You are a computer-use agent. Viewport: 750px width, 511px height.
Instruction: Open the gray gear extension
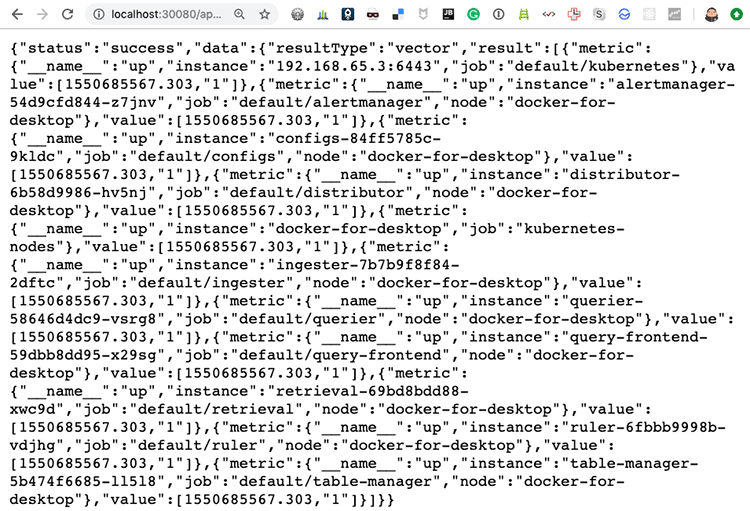(x=298, y=14)
